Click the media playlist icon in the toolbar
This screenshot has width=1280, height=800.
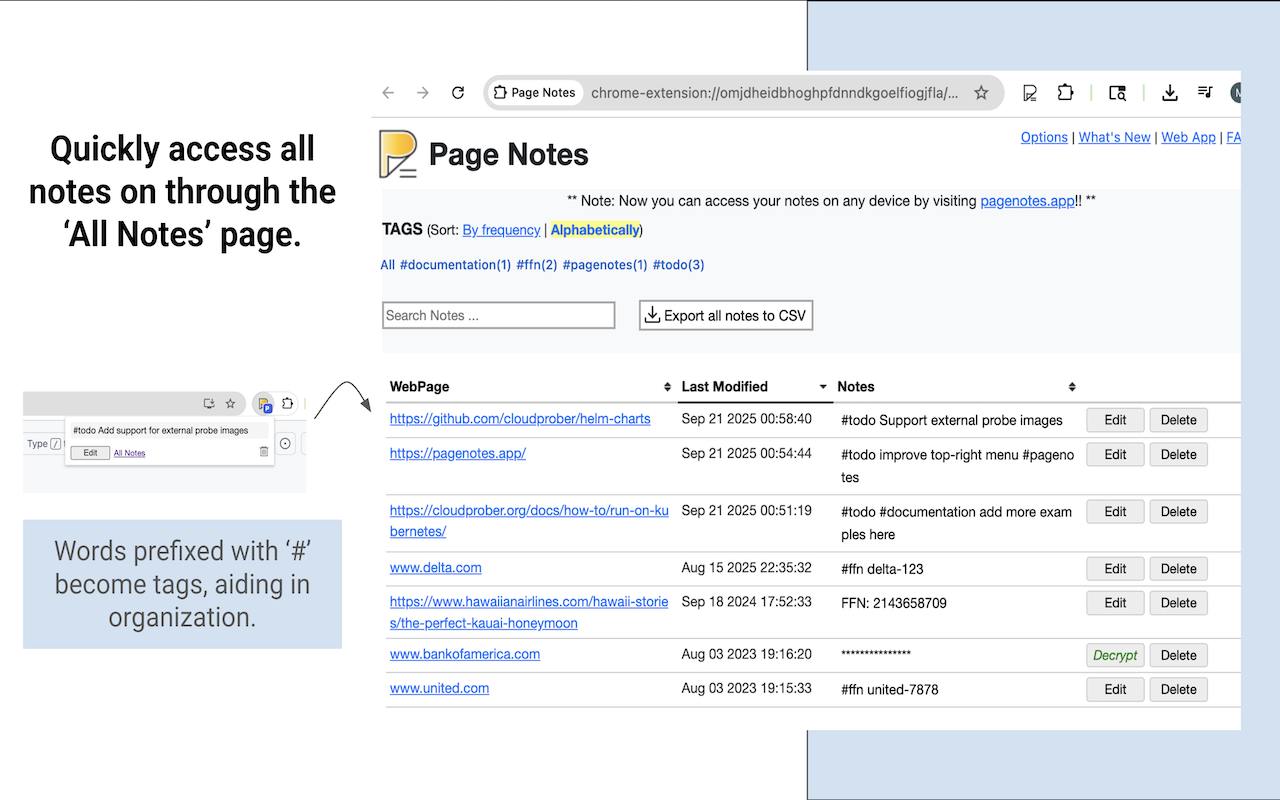[x=1204, y=92]
